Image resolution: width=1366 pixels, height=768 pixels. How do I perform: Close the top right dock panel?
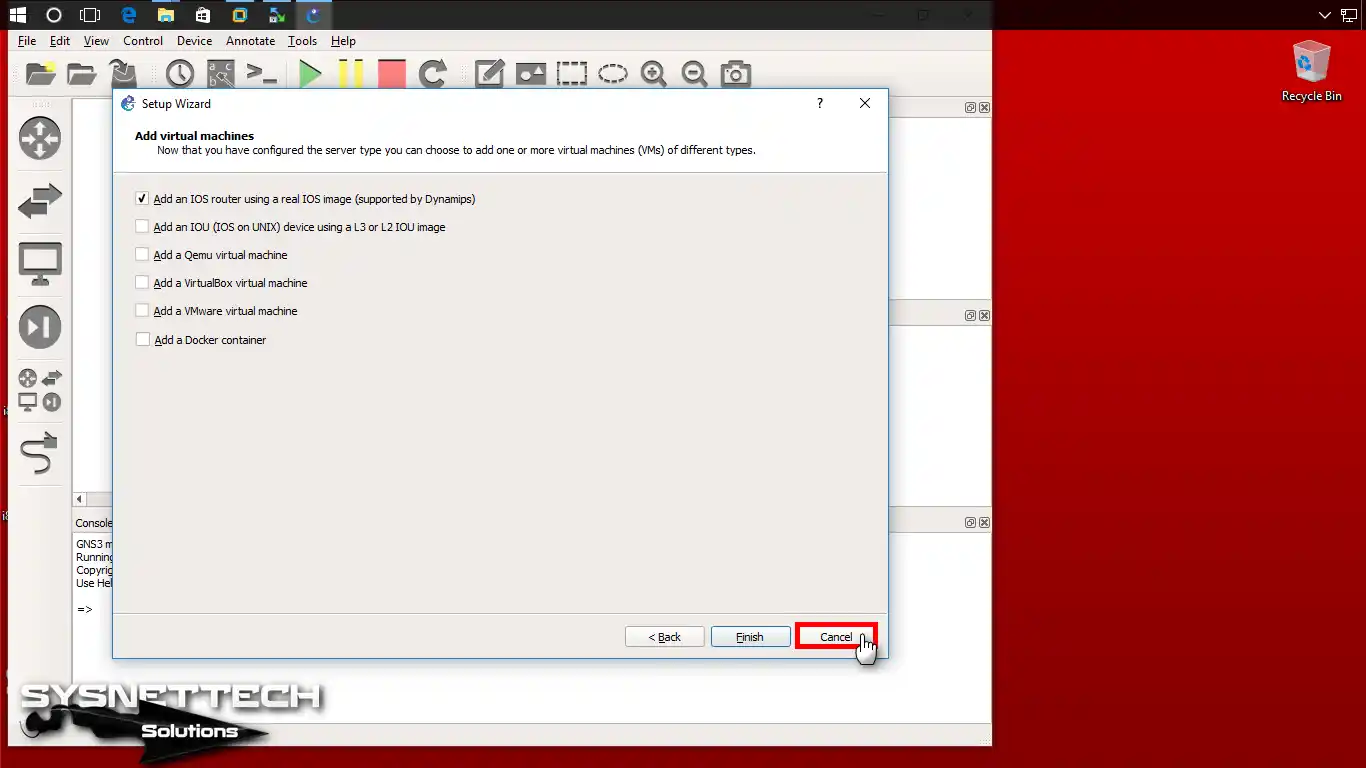coord(984,107)
